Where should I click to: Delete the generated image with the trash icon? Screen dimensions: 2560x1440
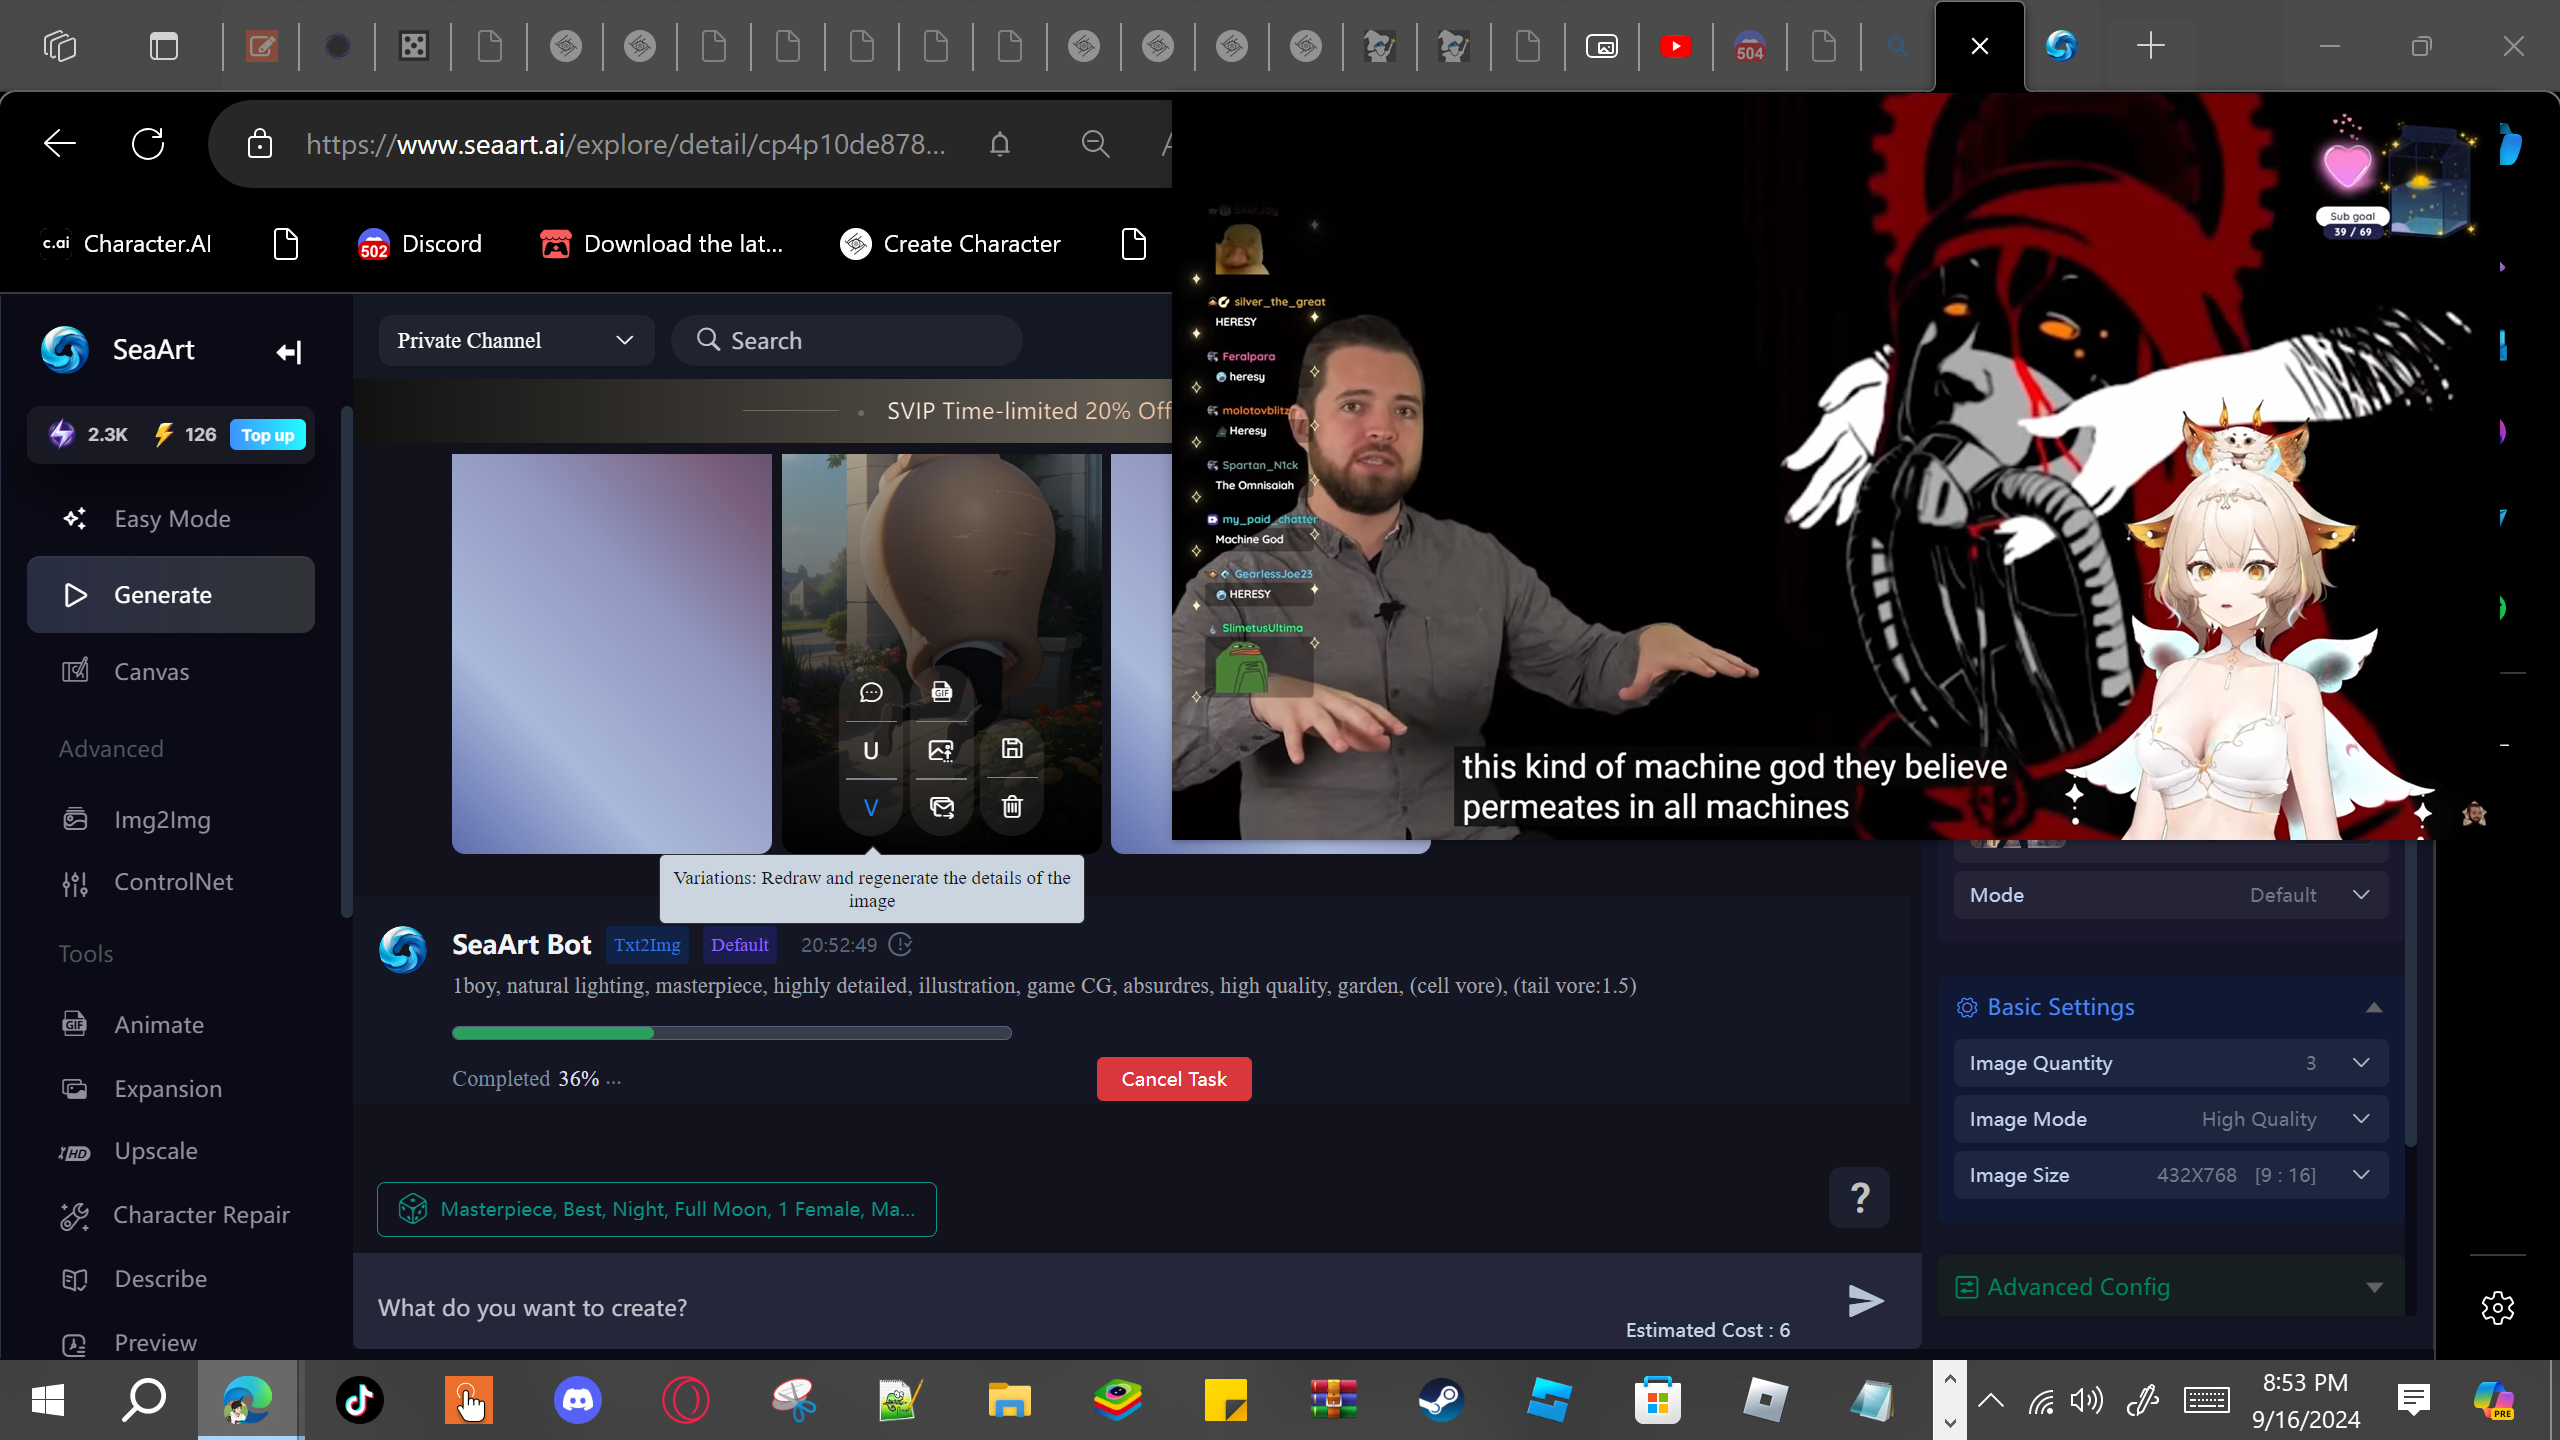pos(1012,806)
